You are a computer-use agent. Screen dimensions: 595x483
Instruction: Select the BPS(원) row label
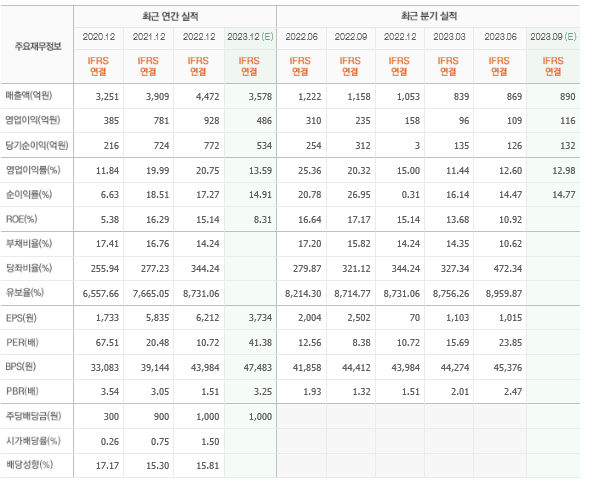[21, 367]
